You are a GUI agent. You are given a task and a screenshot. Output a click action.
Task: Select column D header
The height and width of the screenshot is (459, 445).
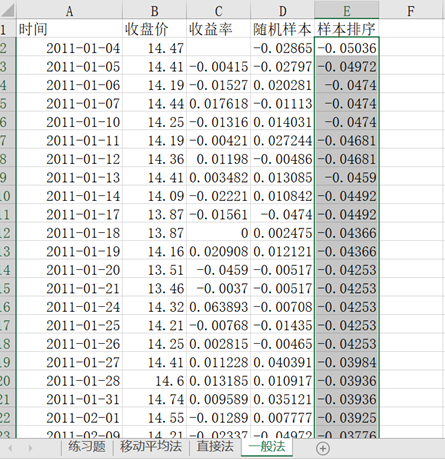282,10
